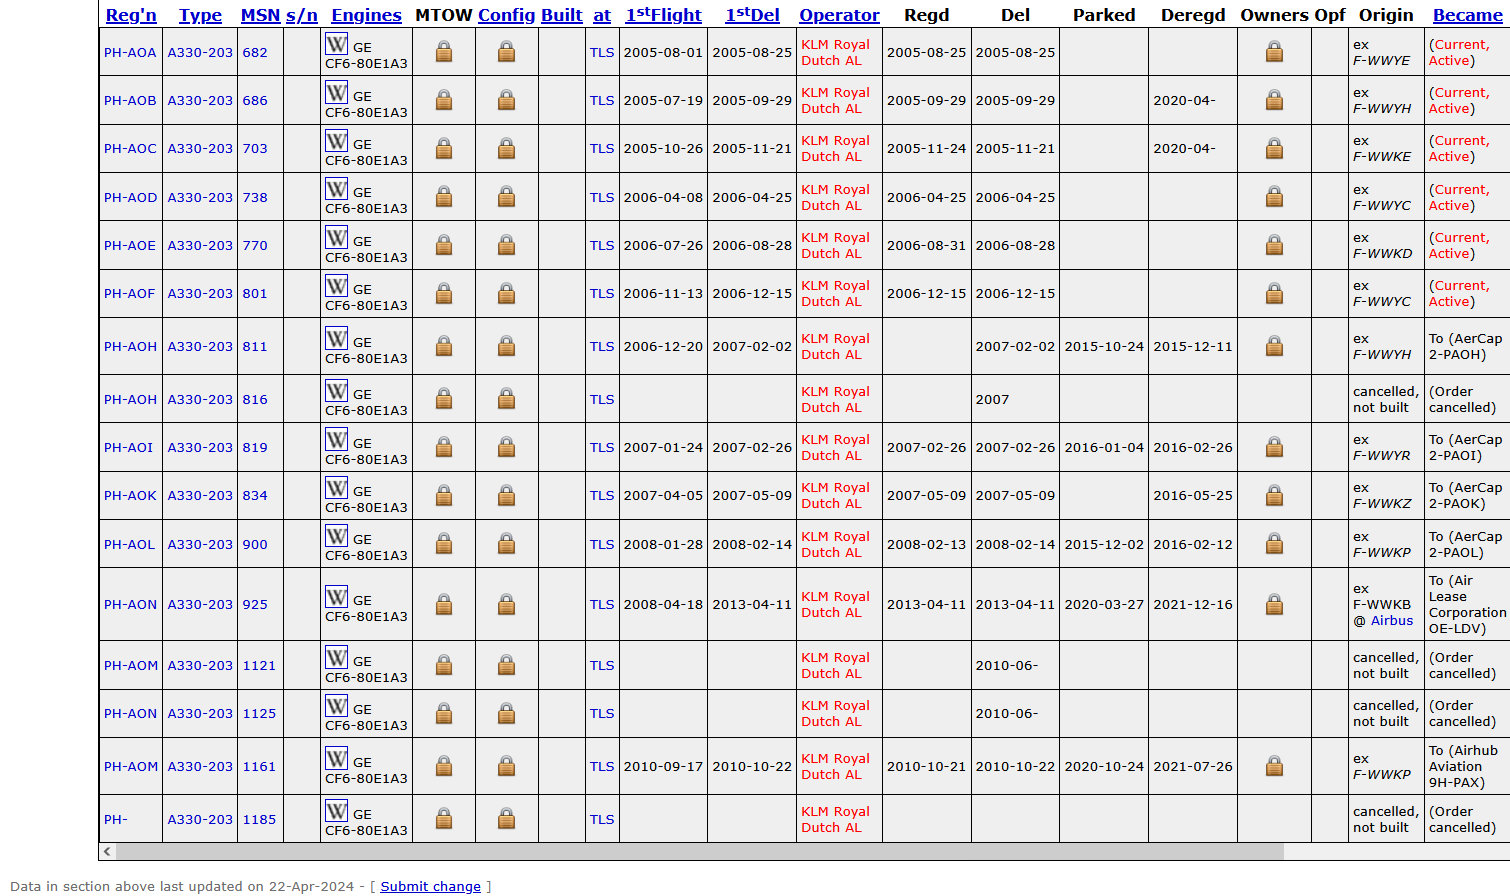Click MTOW lock icon in PH-AOB row

[444, 100]
